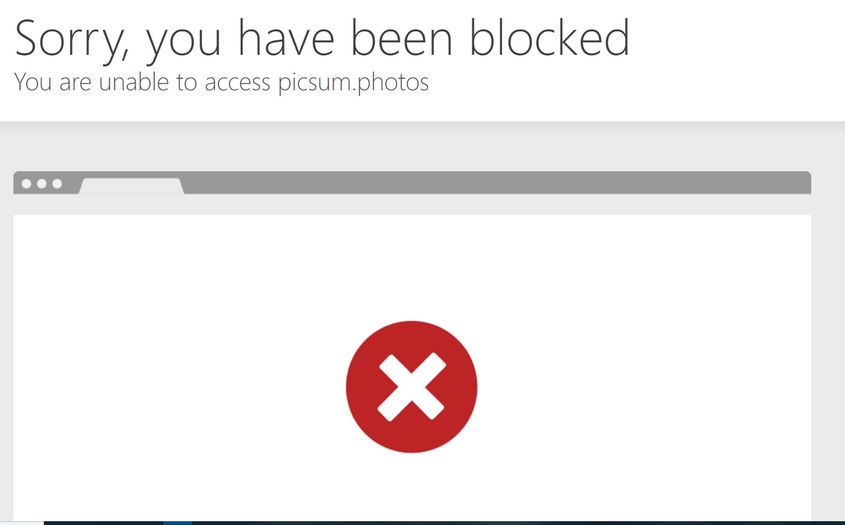Click the "Sorry, you have been blocked" heading
845x525 pixels.
coord(322,39)
